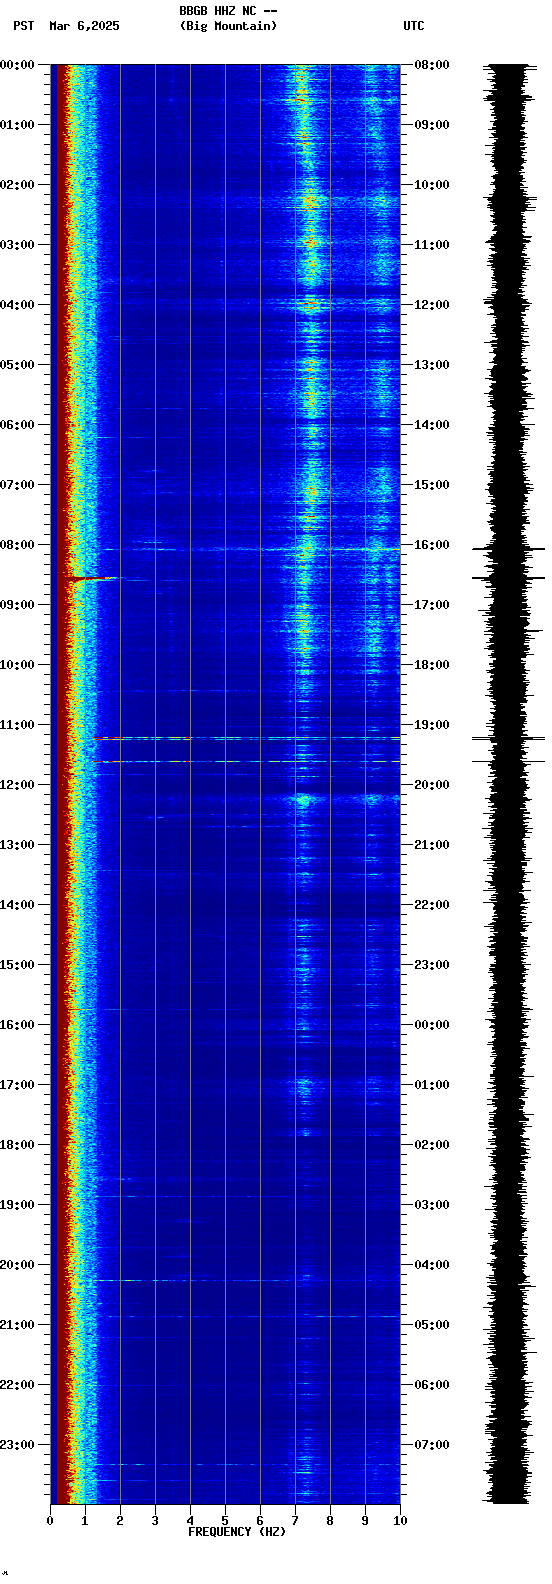Click the "UTC" timezone header
This screenshot has width=552, height=1584.
[x=414, y=26]
